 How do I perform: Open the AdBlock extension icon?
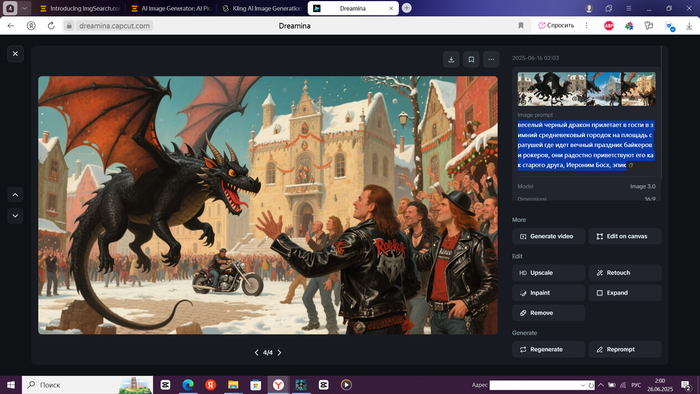608,26
